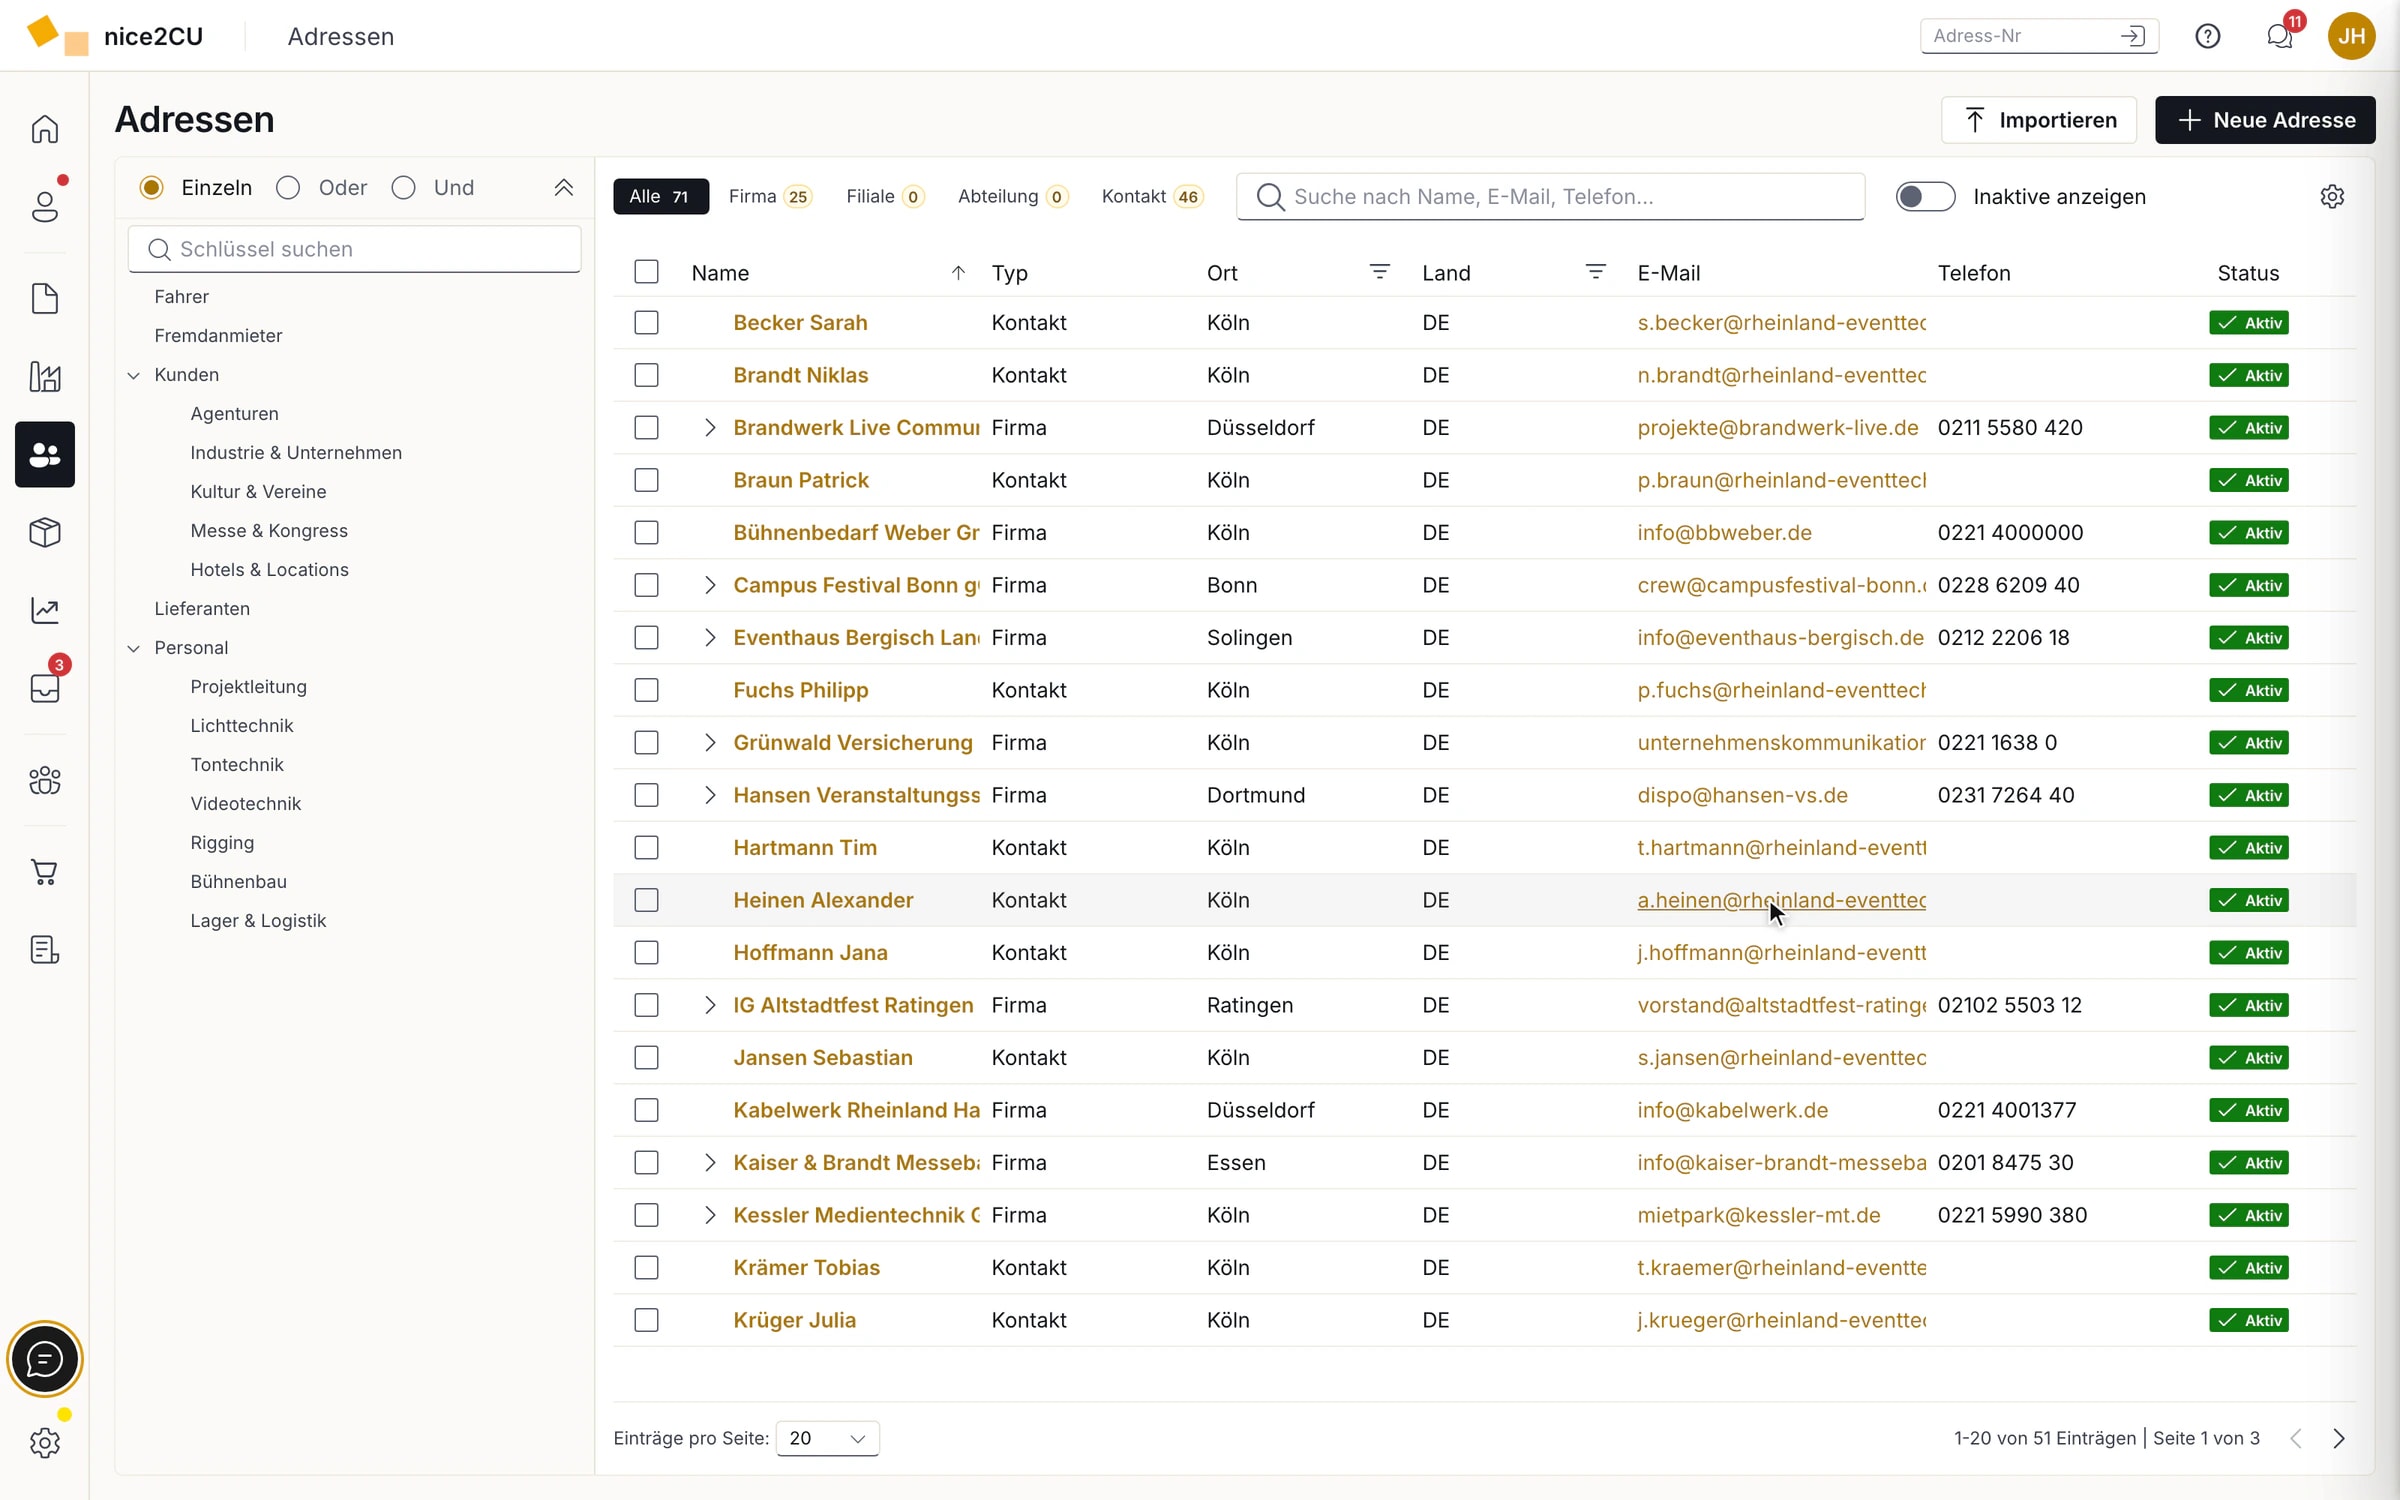Focus the Schlüssel suchen input
The width and height of the screenshot is (2400, 1500).
point(354,249)
